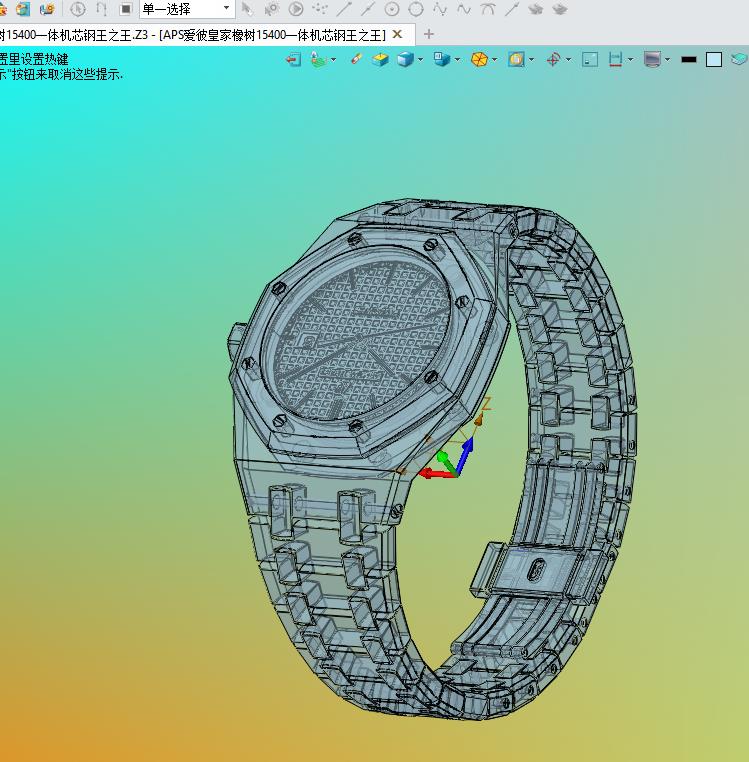Click the grayed diagonal line tool icon
This screenshot has width=749, height=762.
[344, 9]
